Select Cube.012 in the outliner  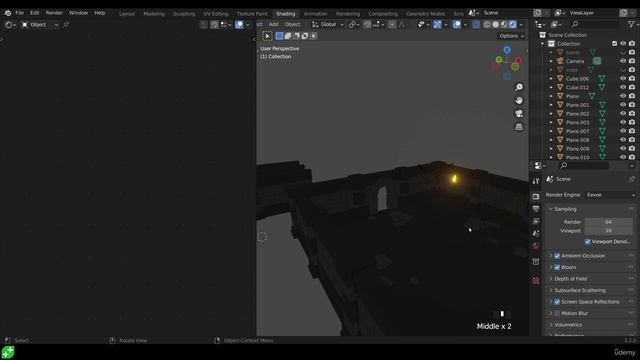[577, 87]
